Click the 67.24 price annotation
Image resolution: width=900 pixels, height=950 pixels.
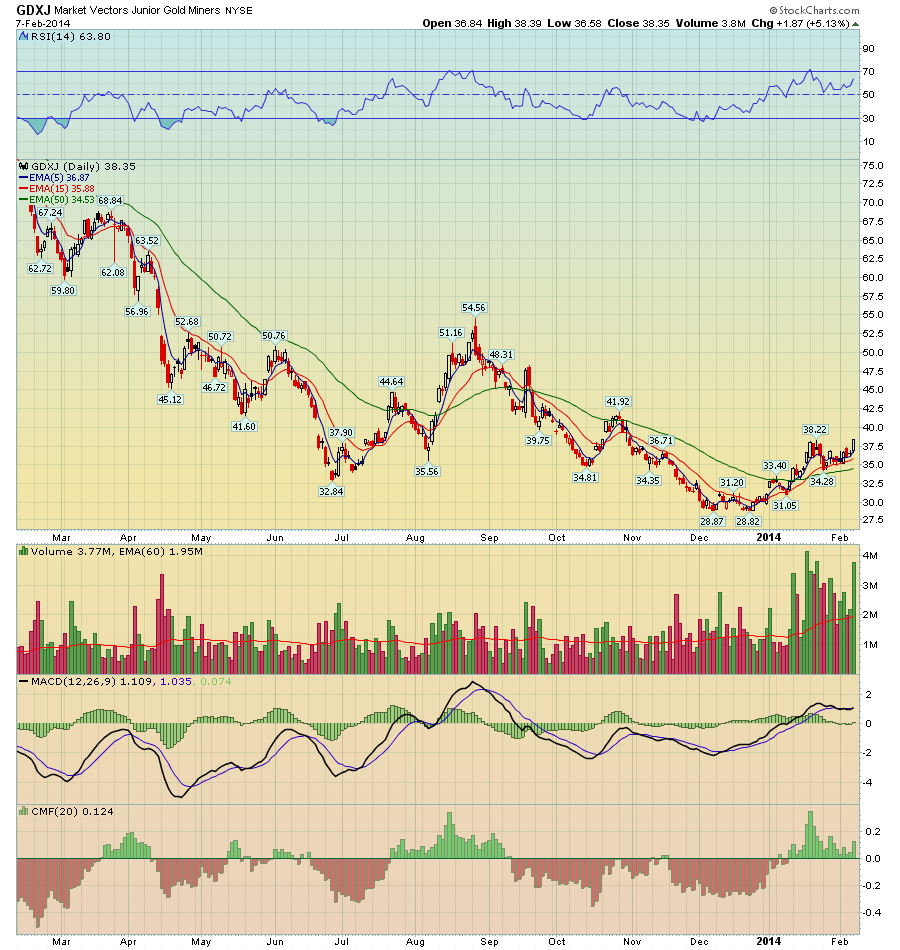pyautogui.click(x=50, y=213)
